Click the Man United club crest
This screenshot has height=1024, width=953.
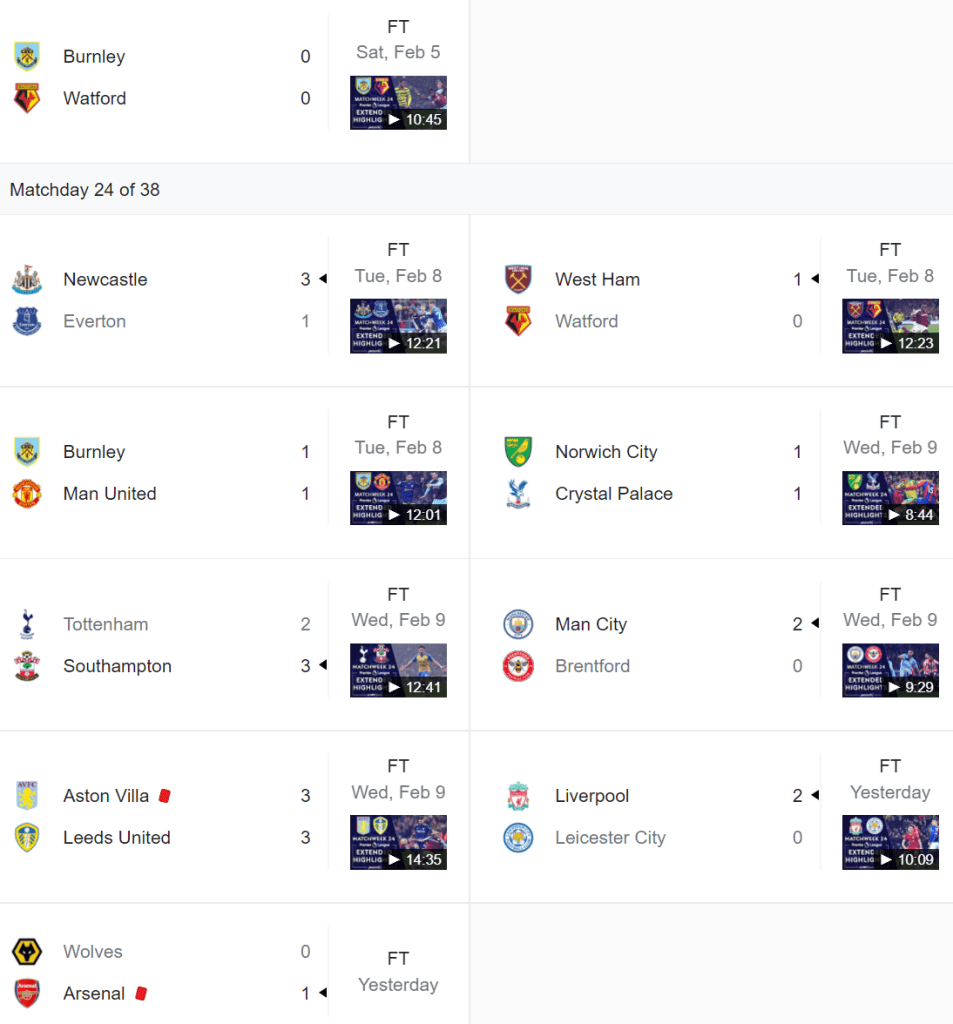point(27,494)
